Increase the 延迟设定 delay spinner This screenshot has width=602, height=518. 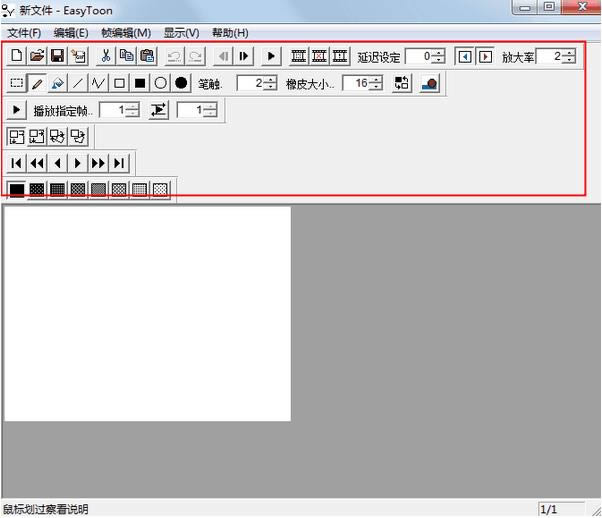[438, 53]
